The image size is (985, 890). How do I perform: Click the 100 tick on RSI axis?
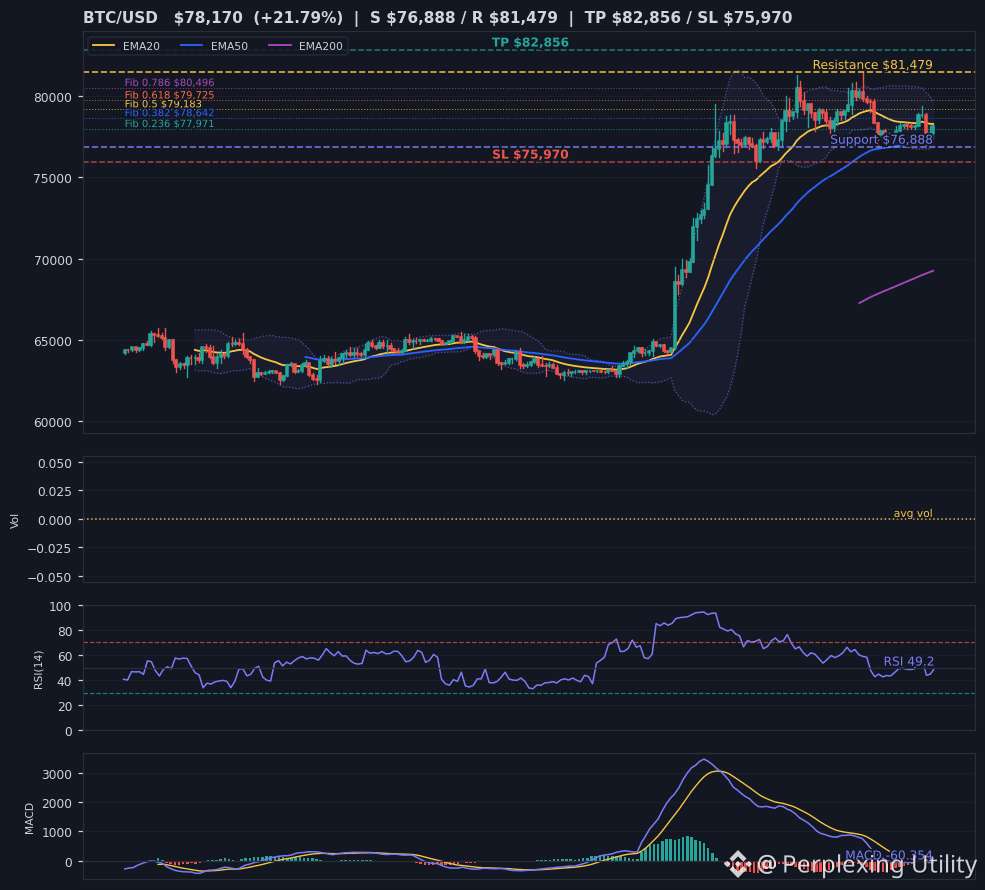pos(60,607)
